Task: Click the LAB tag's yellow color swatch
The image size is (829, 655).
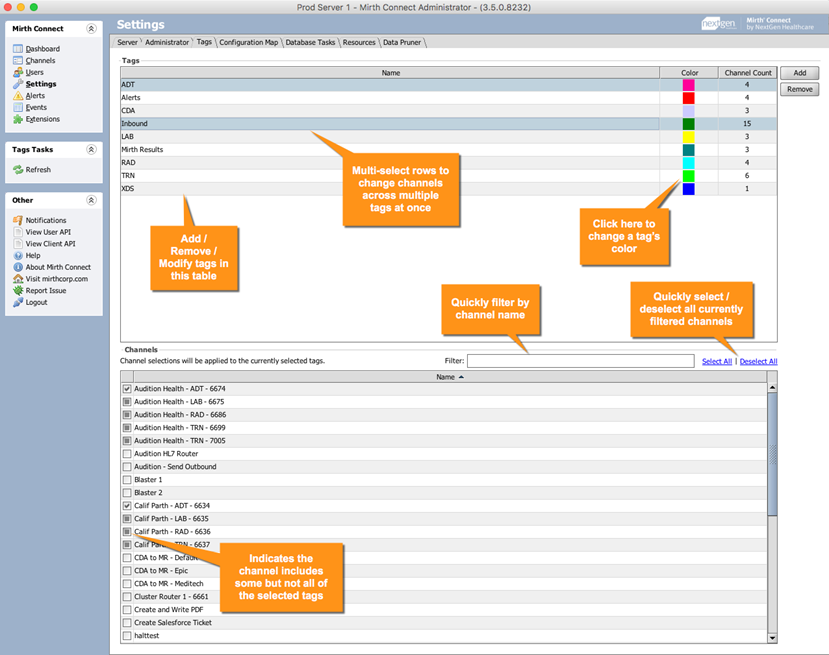Action: pos(688,136)
